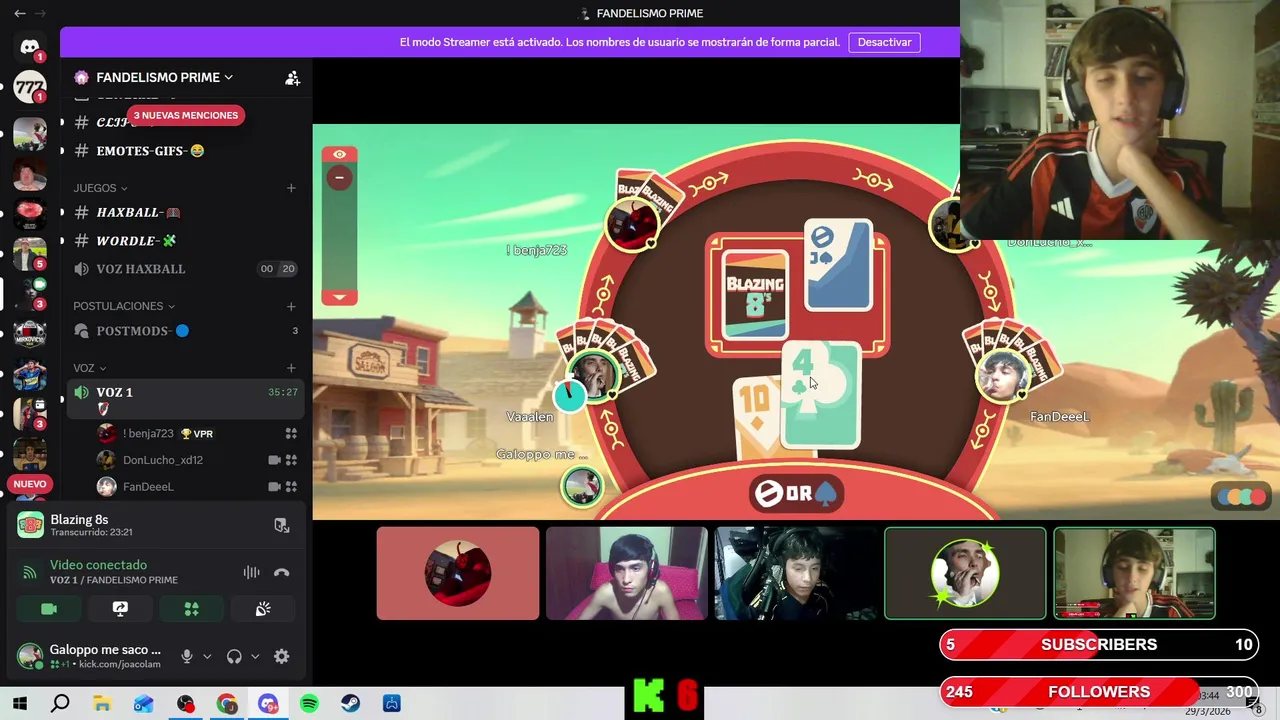Click camera icon next to DonLucho_xd12

coord(274,460)
